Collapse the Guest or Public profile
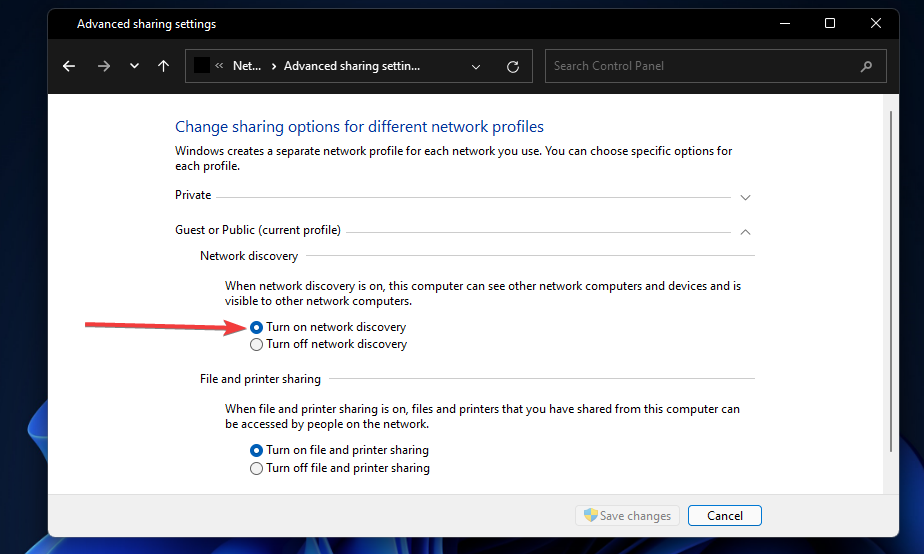Viewport: 924px width, 554px height. [745, 232]
